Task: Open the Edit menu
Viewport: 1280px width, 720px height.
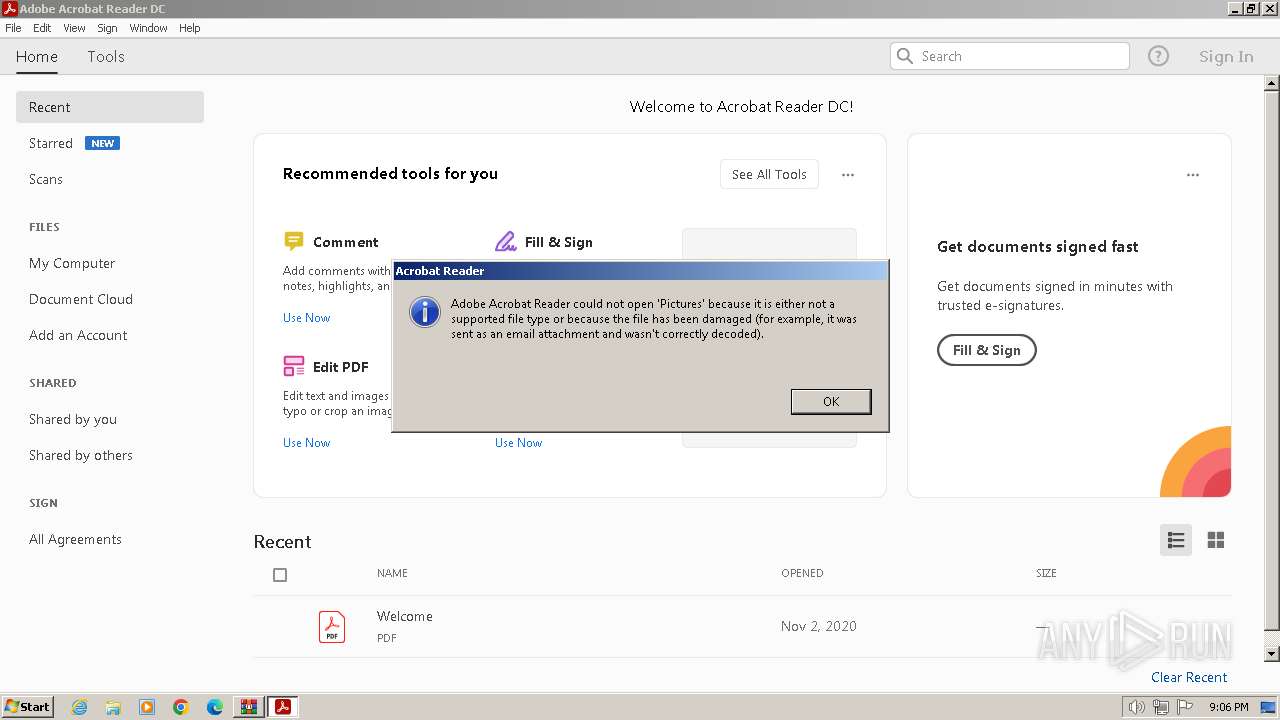Action: click(42, 28)
